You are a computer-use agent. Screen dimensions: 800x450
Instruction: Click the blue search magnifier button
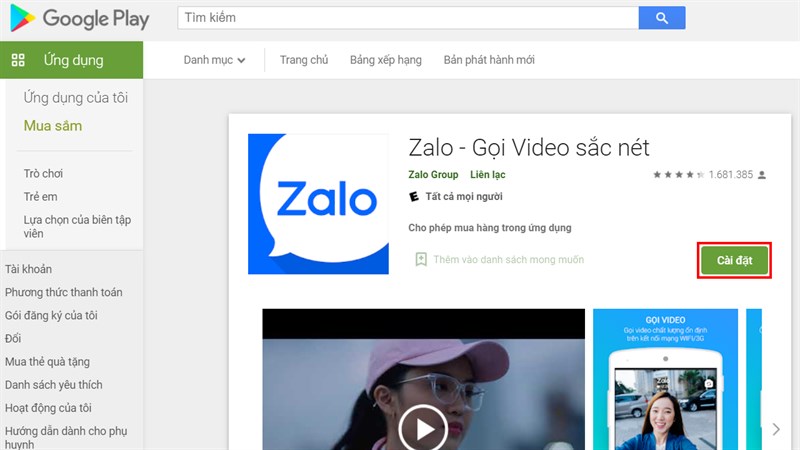662,18
